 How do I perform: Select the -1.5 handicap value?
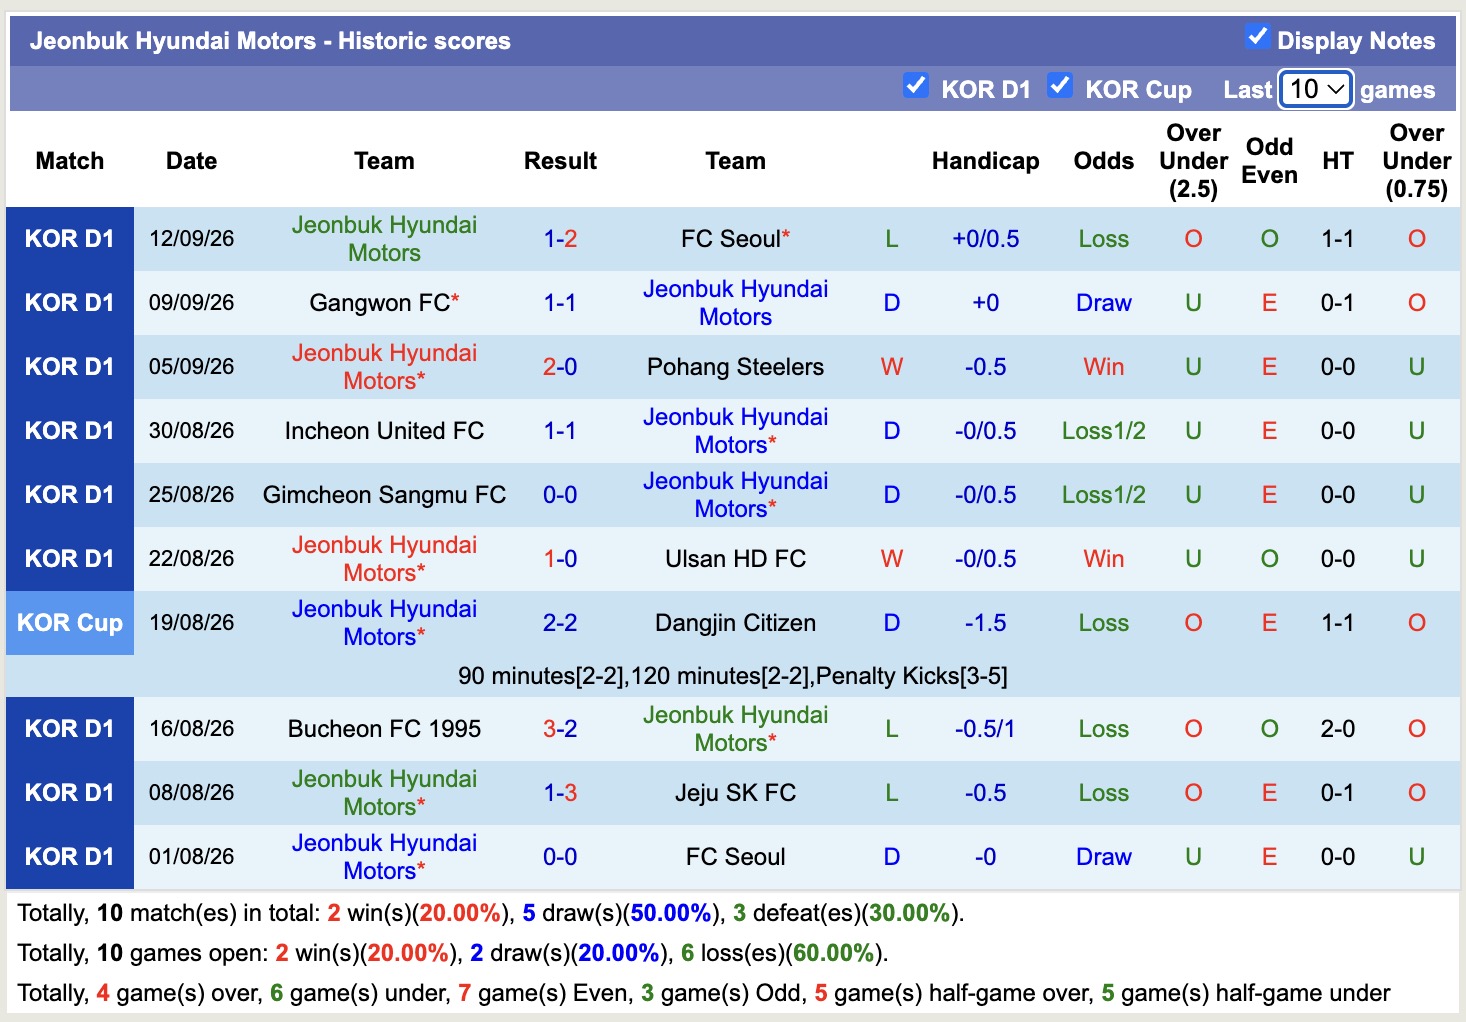click(x=985, y=623)
